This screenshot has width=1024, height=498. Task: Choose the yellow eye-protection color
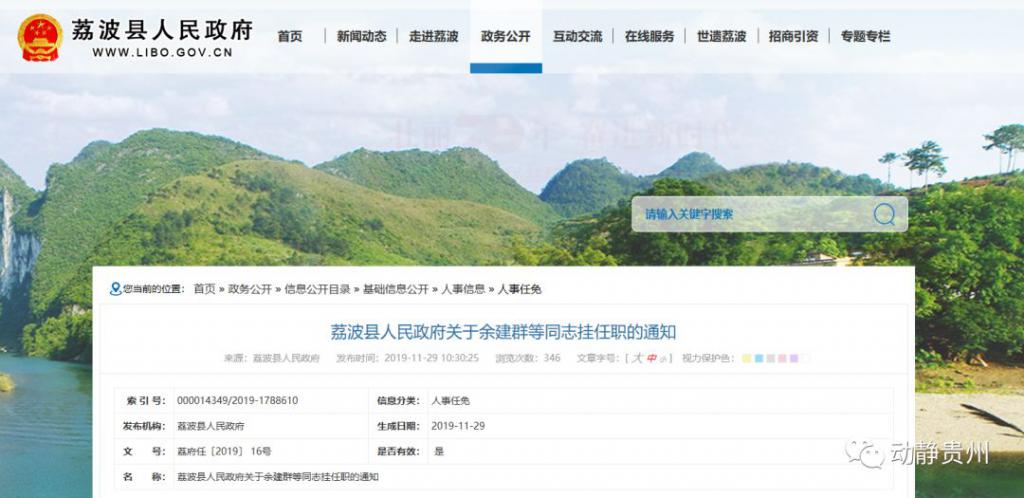pos(746,358)
